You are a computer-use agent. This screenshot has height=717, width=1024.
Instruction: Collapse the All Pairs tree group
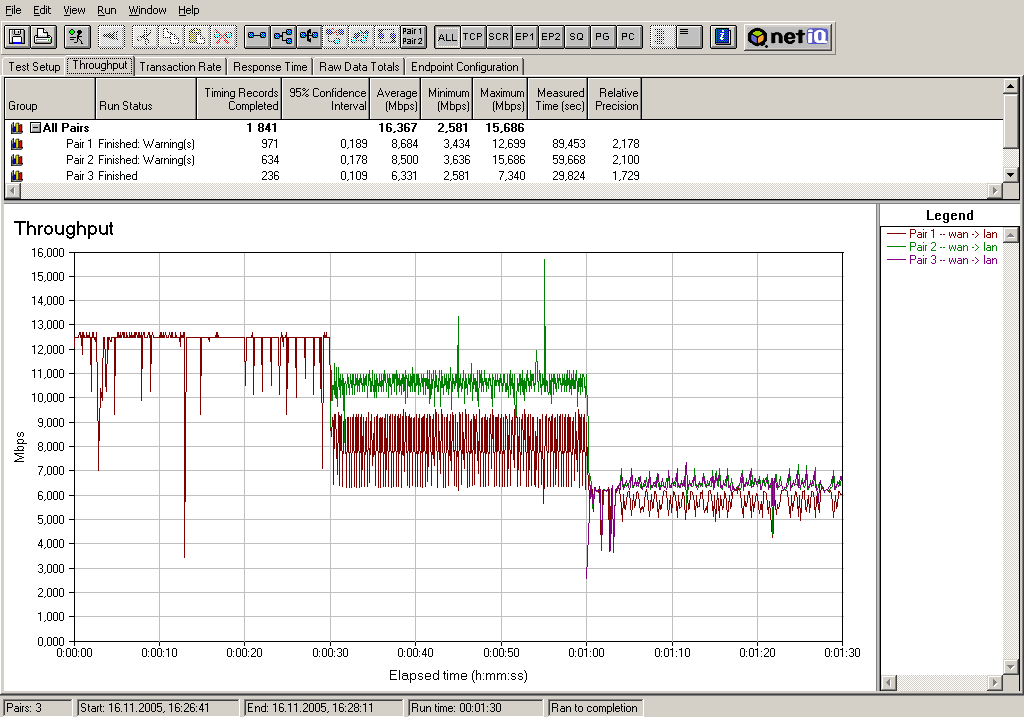35,128
